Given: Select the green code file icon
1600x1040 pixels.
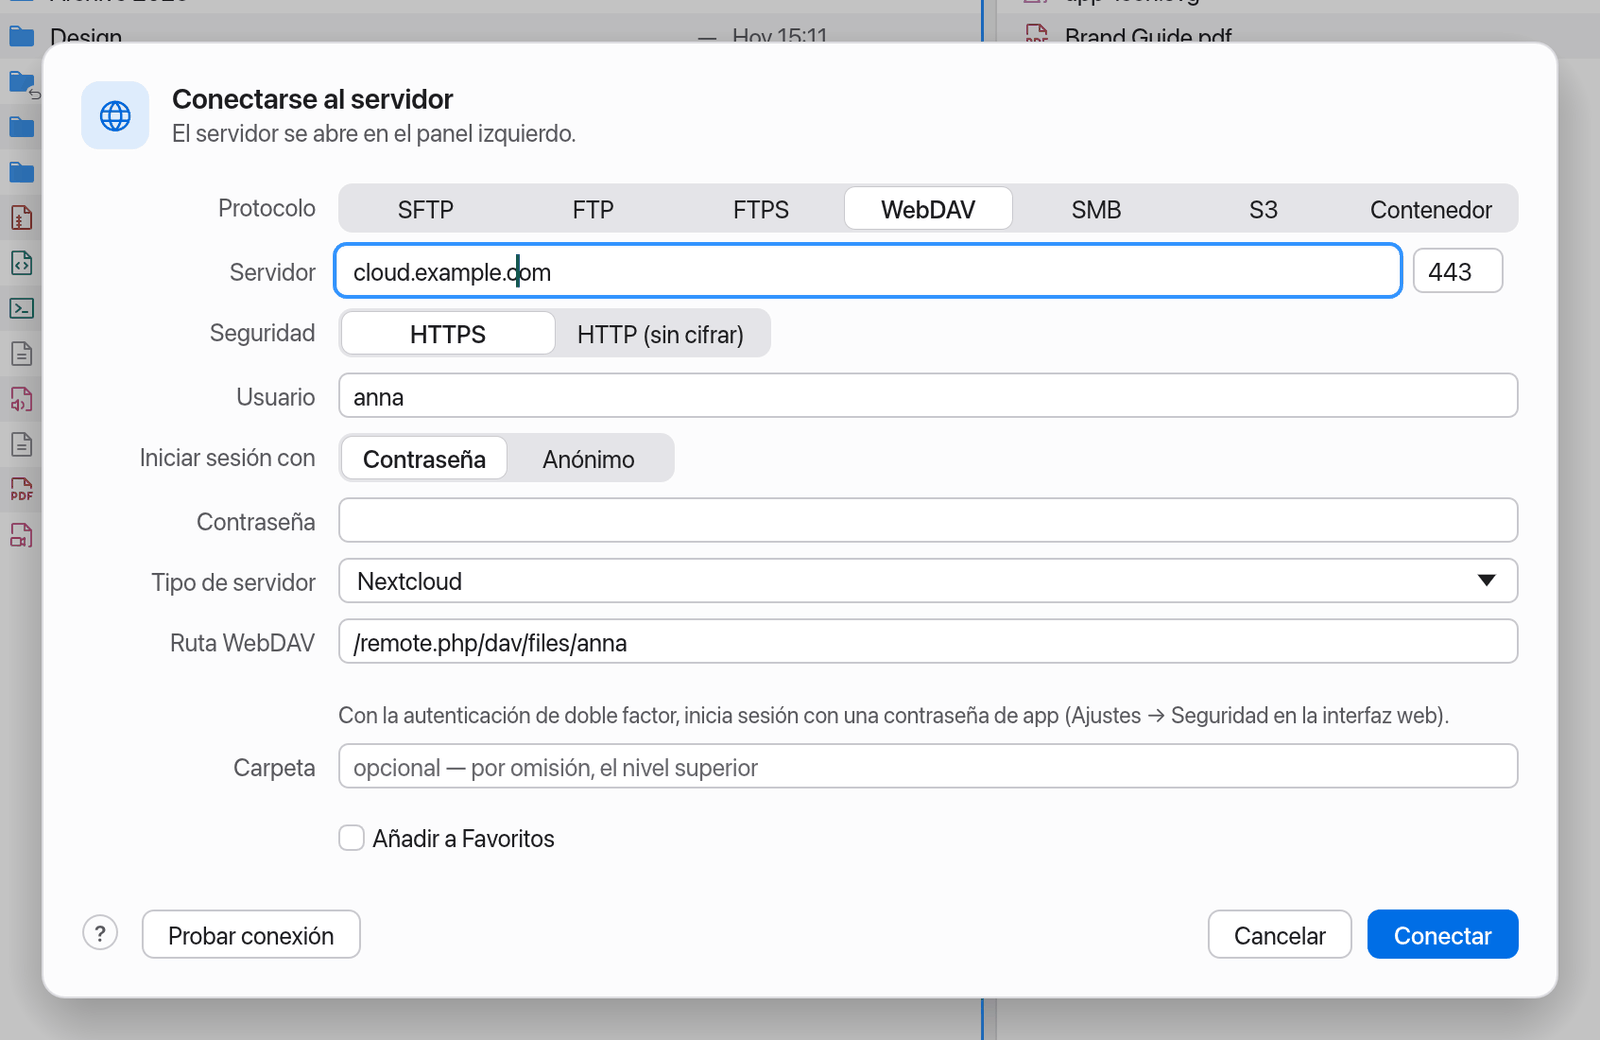Looking at the screenshot, I should pyautogui.click(x=21, y=263).
